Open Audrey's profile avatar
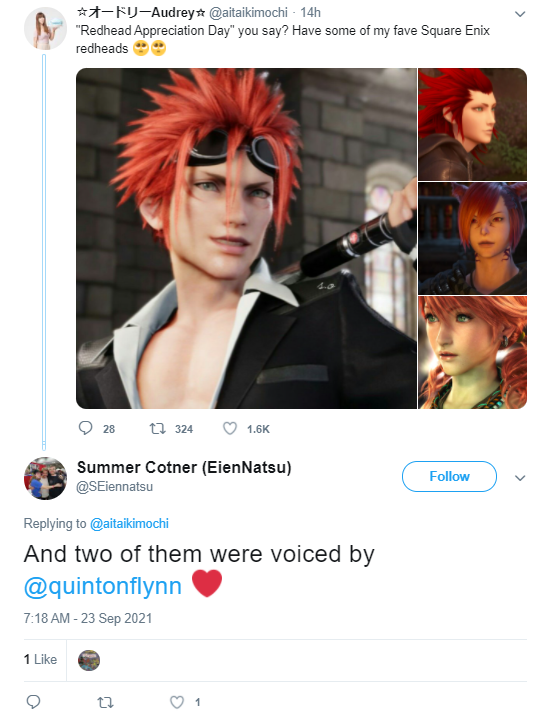 point(45,28)
